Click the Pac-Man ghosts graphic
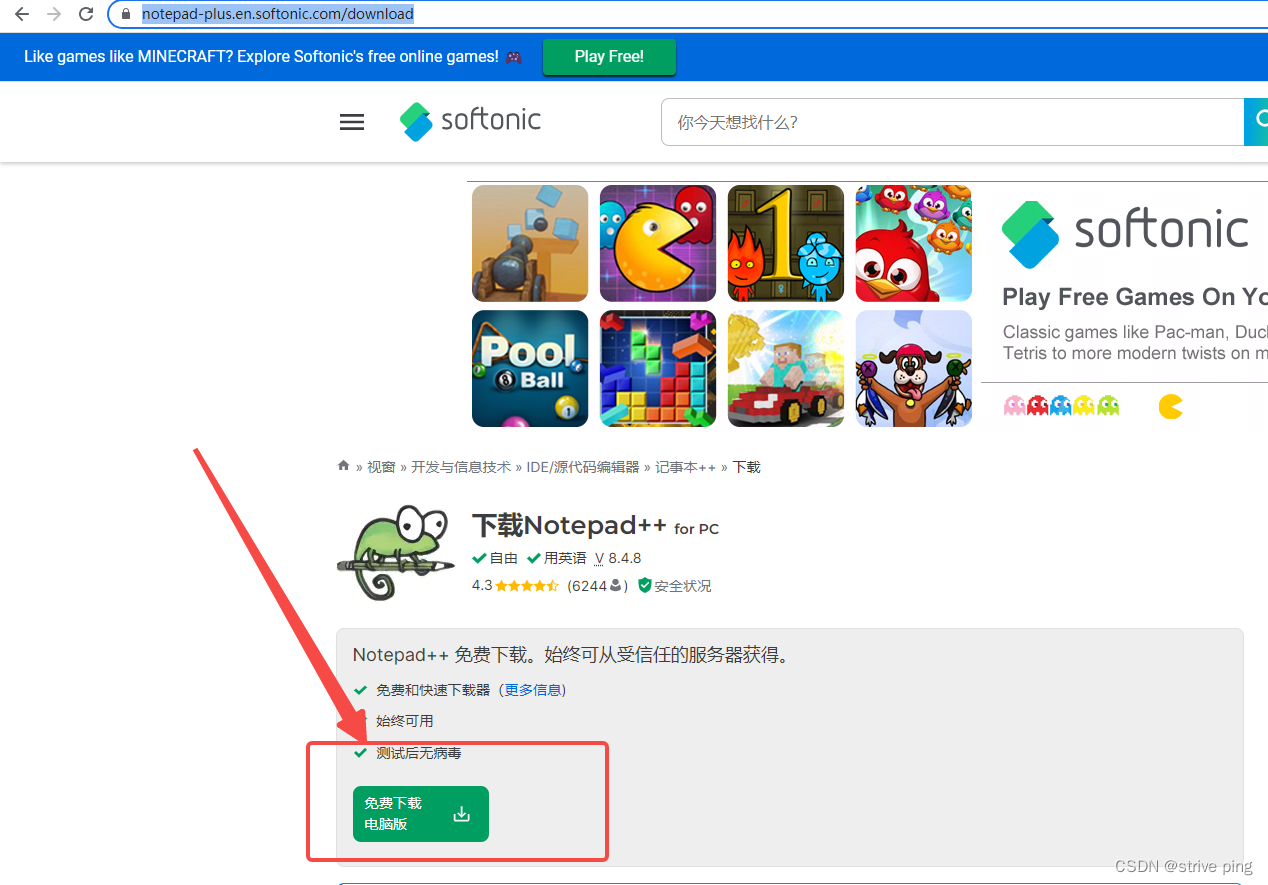Screen dimensions: 1268x885 tap(1061, 405)
